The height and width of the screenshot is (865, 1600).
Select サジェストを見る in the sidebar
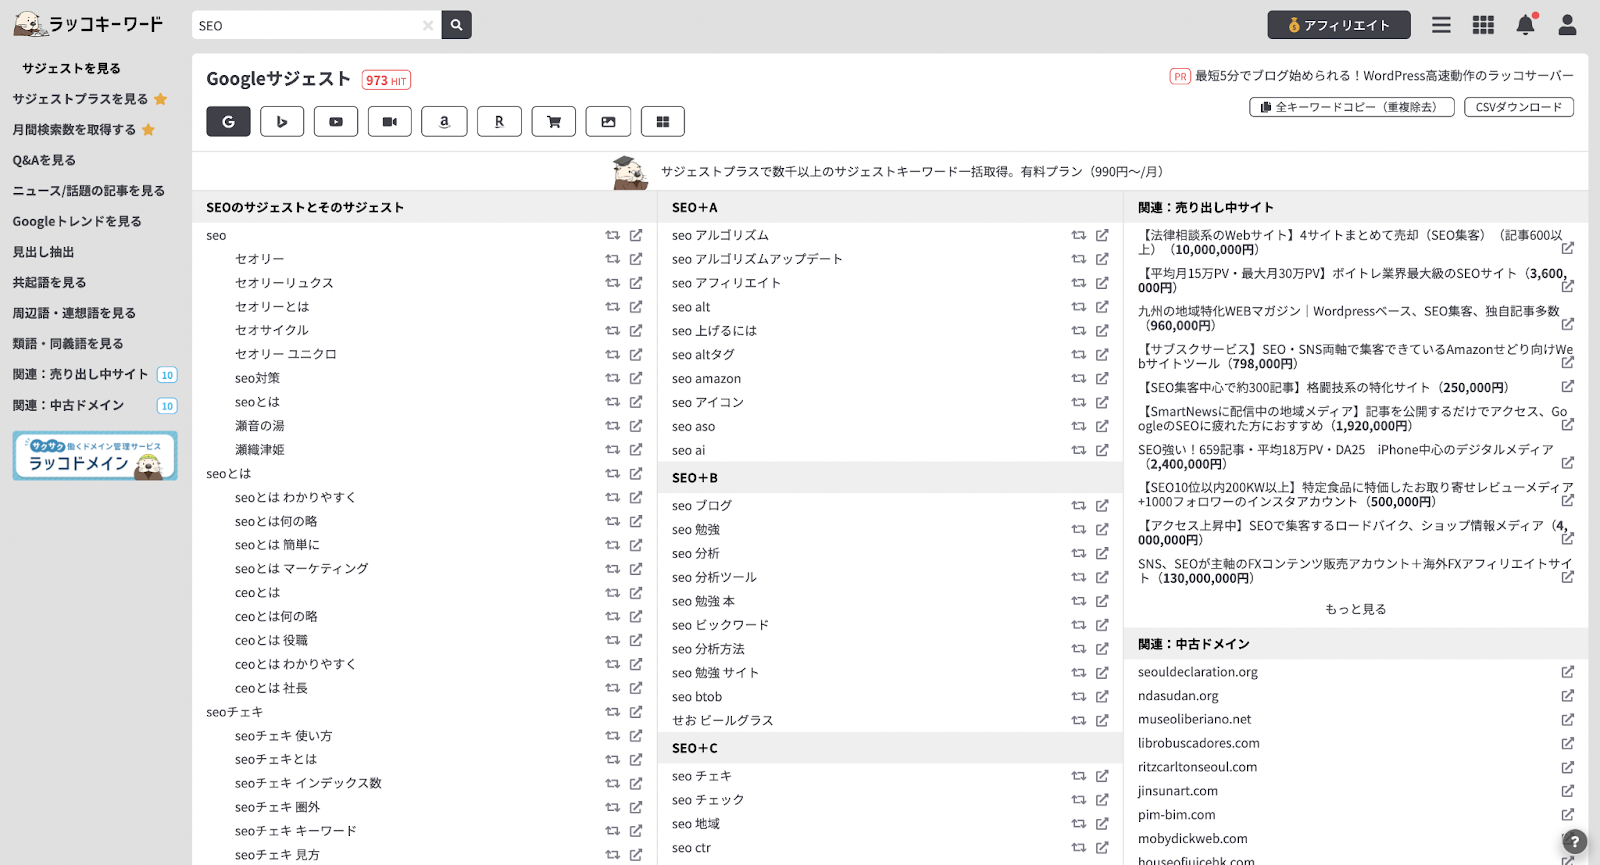pyautogui.click(x=72, y=68)
